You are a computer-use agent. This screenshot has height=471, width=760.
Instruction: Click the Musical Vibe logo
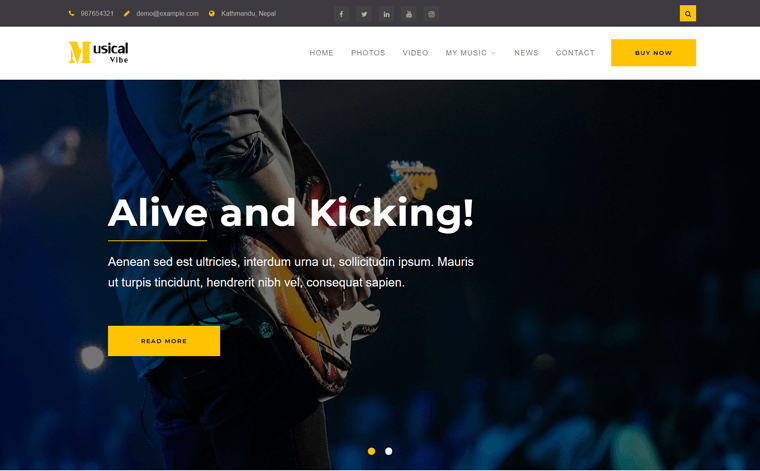tap(98, 52)
